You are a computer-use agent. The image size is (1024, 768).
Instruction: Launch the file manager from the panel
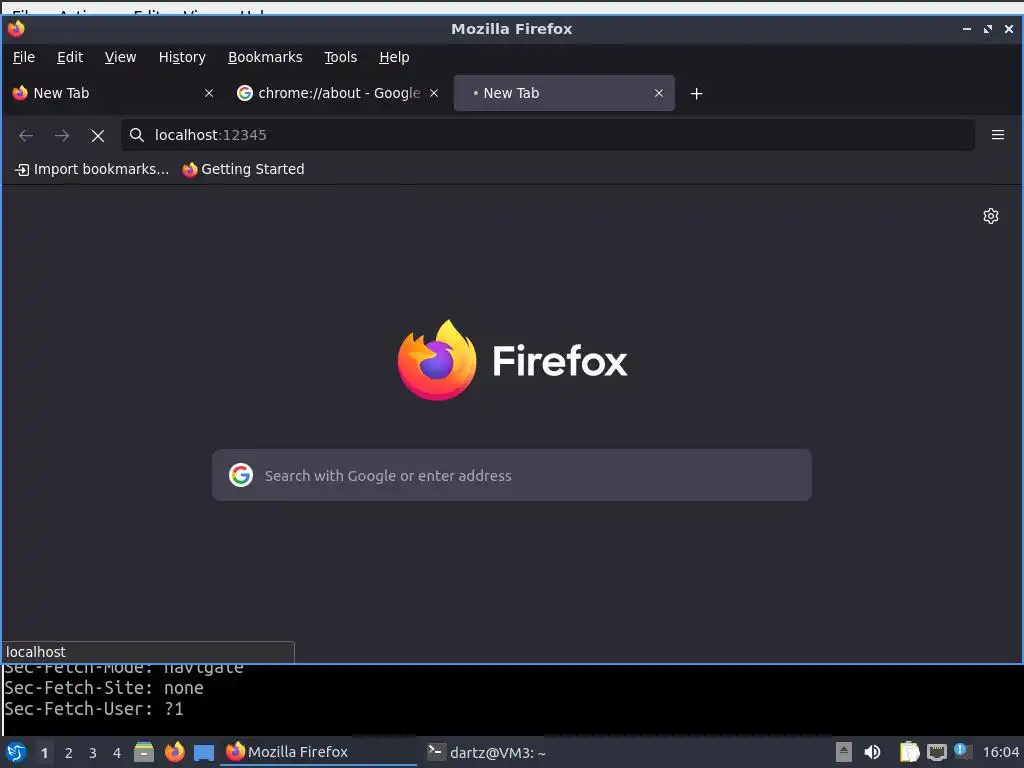(x=144, y=752)
